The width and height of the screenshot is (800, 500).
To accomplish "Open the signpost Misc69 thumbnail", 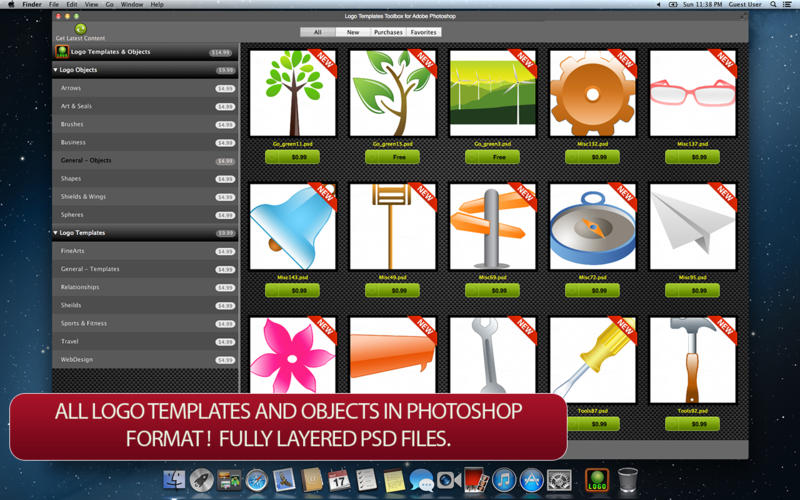I will 492,227.
